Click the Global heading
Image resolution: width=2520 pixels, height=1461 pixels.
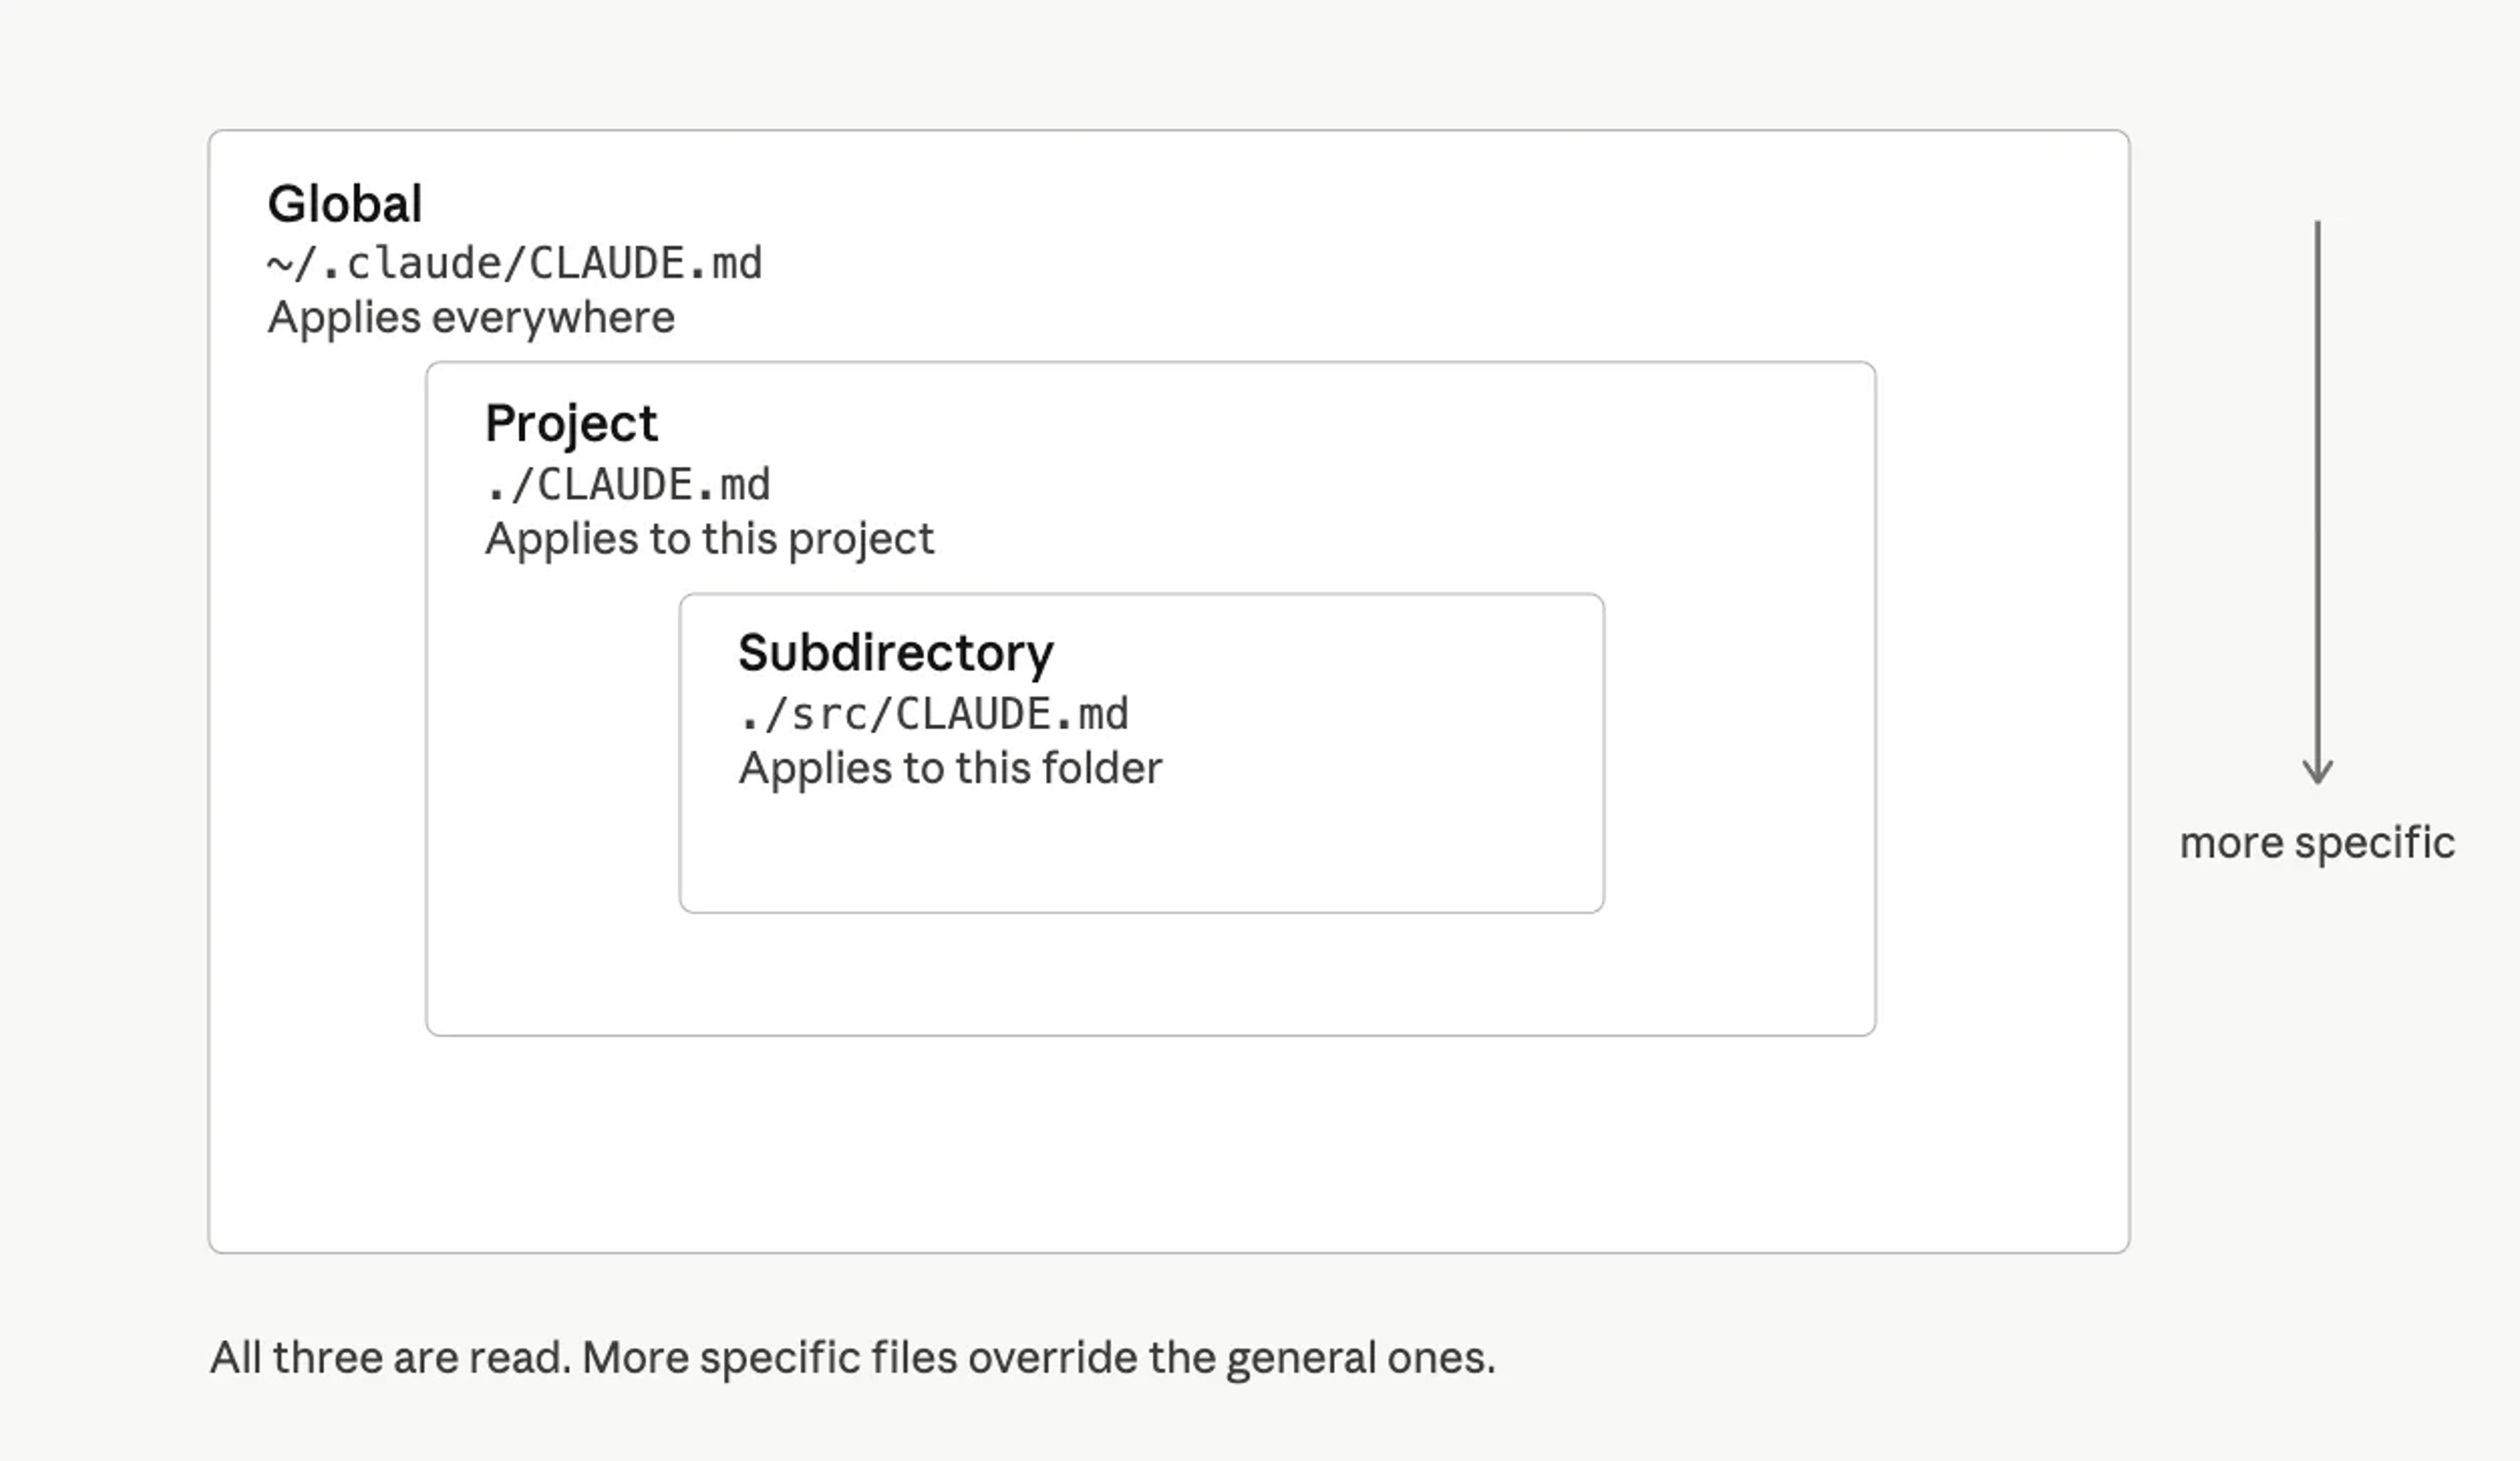pos(345,204)
